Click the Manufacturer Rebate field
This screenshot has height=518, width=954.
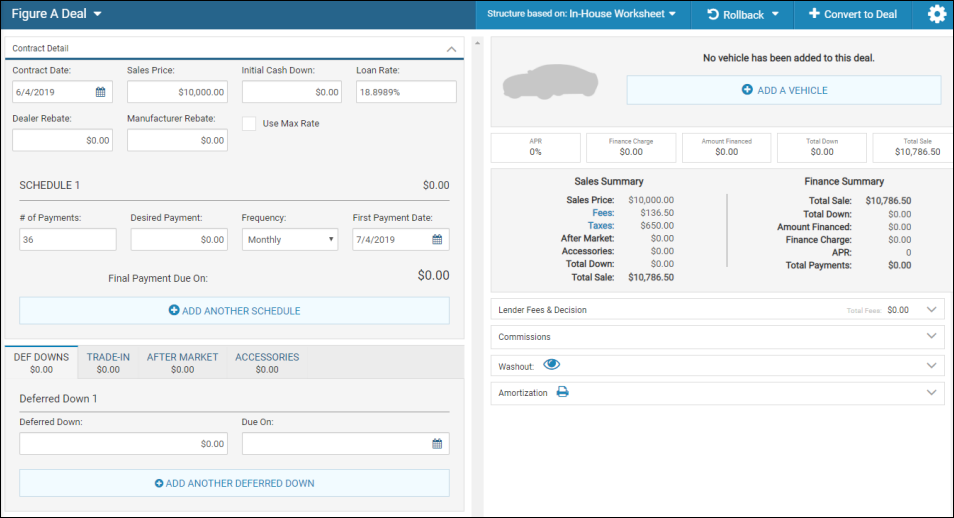click(177, 140)
